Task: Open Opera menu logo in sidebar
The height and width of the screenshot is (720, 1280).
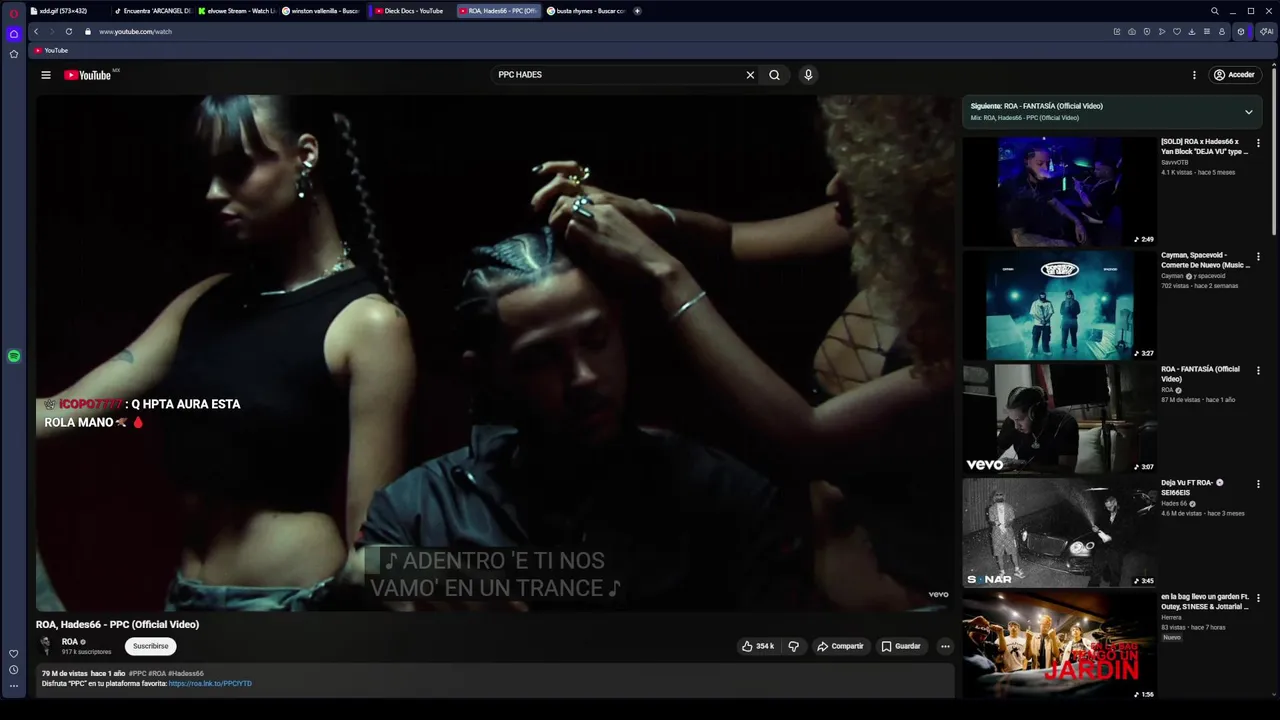Action: 14,14
